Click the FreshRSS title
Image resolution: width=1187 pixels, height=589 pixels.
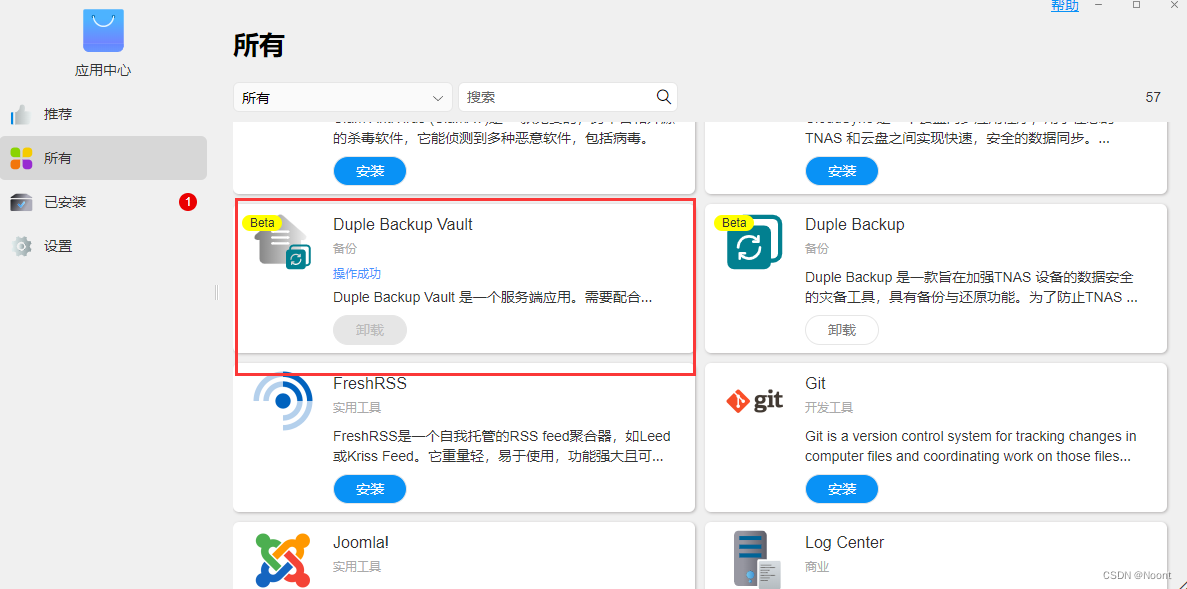(x=370, y=383)
